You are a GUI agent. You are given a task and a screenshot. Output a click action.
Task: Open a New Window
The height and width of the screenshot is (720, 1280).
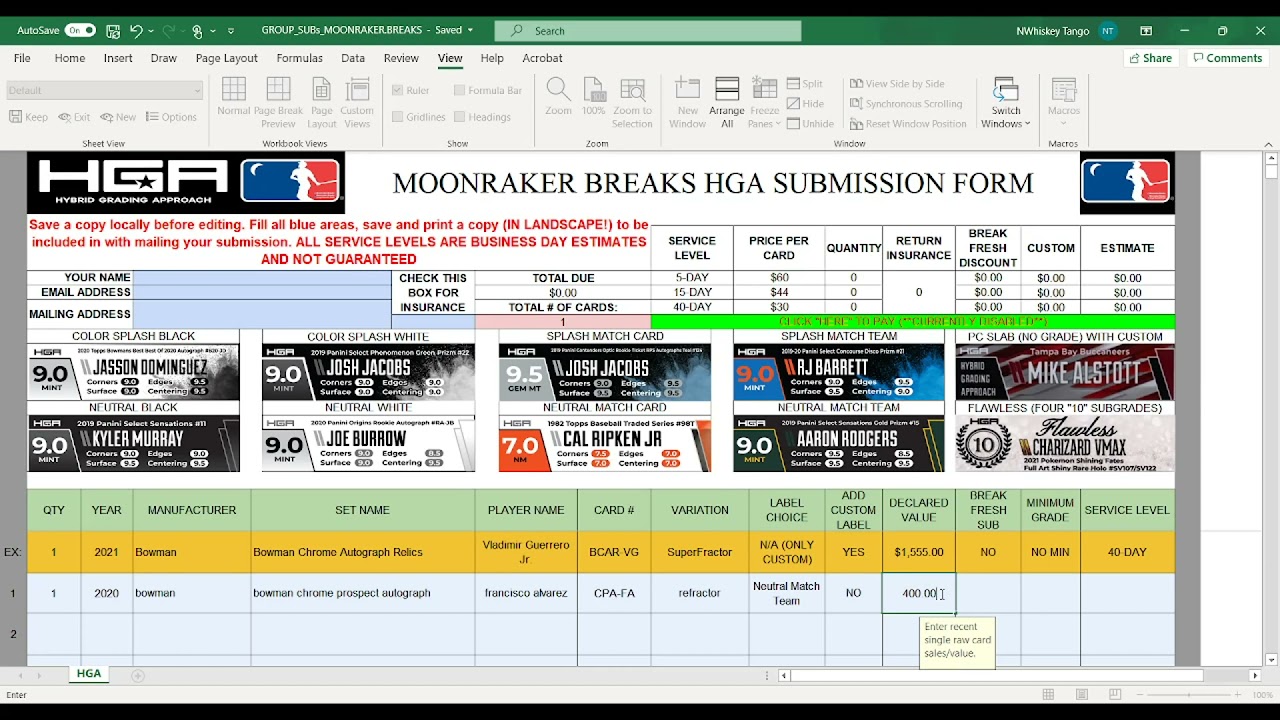point(687,103)
